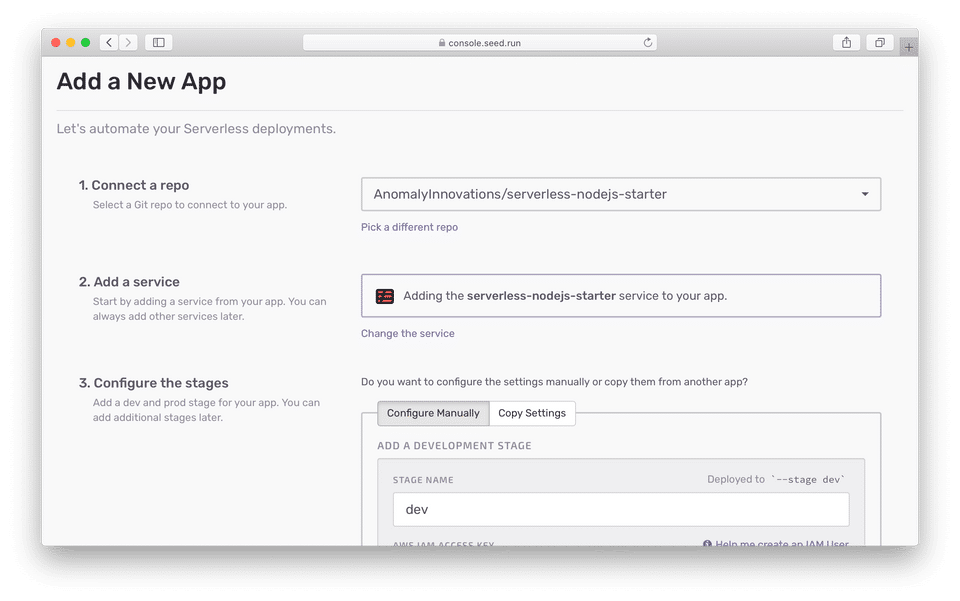The image size is (960, 601).
Task: Click the Add a New App heading
Action: [x=141, y=81]
